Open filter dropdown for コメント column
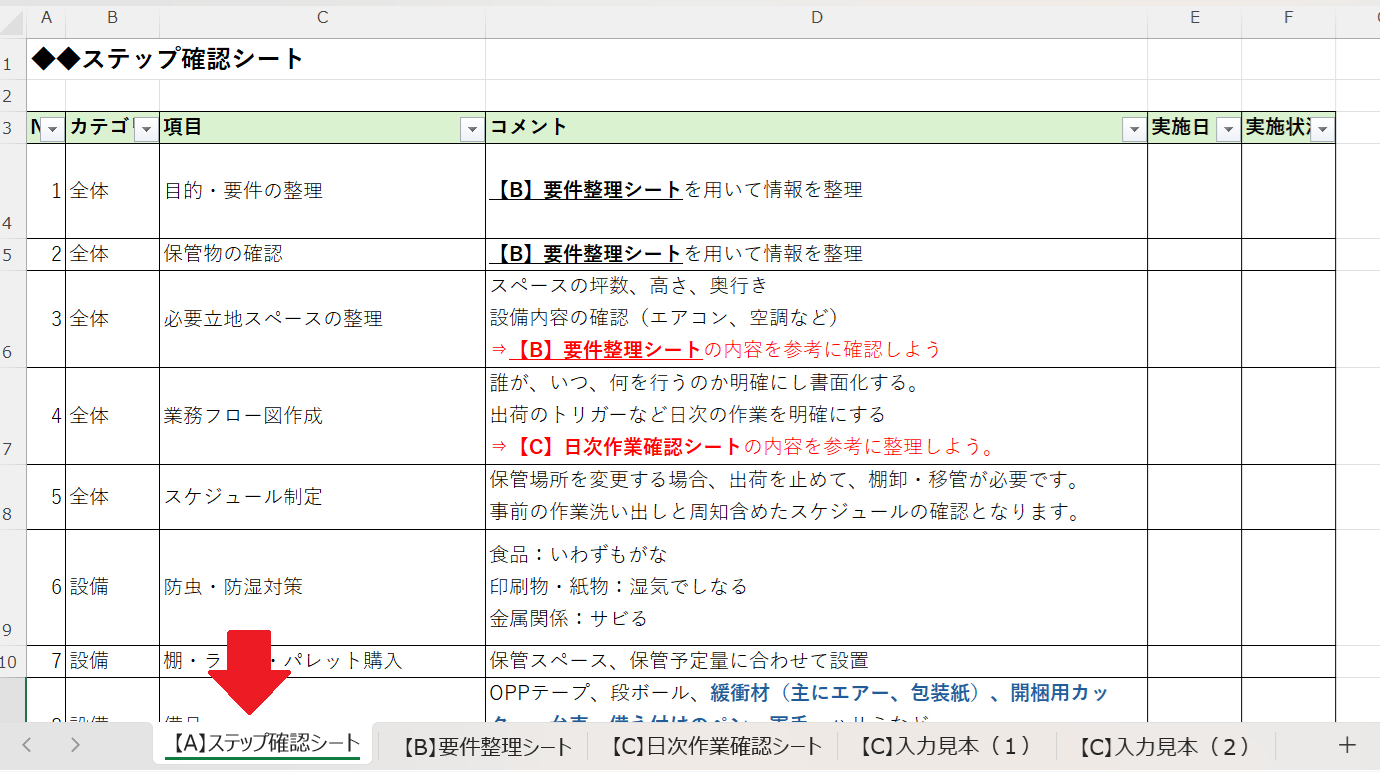 pos(1133,129)
